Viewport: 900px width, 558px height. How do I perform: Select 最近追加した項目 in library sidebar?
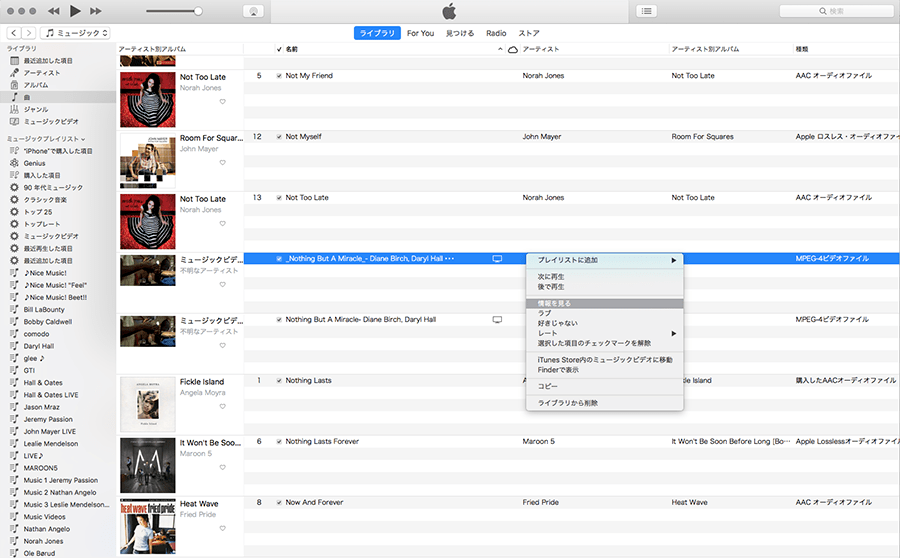coord(48,61)
